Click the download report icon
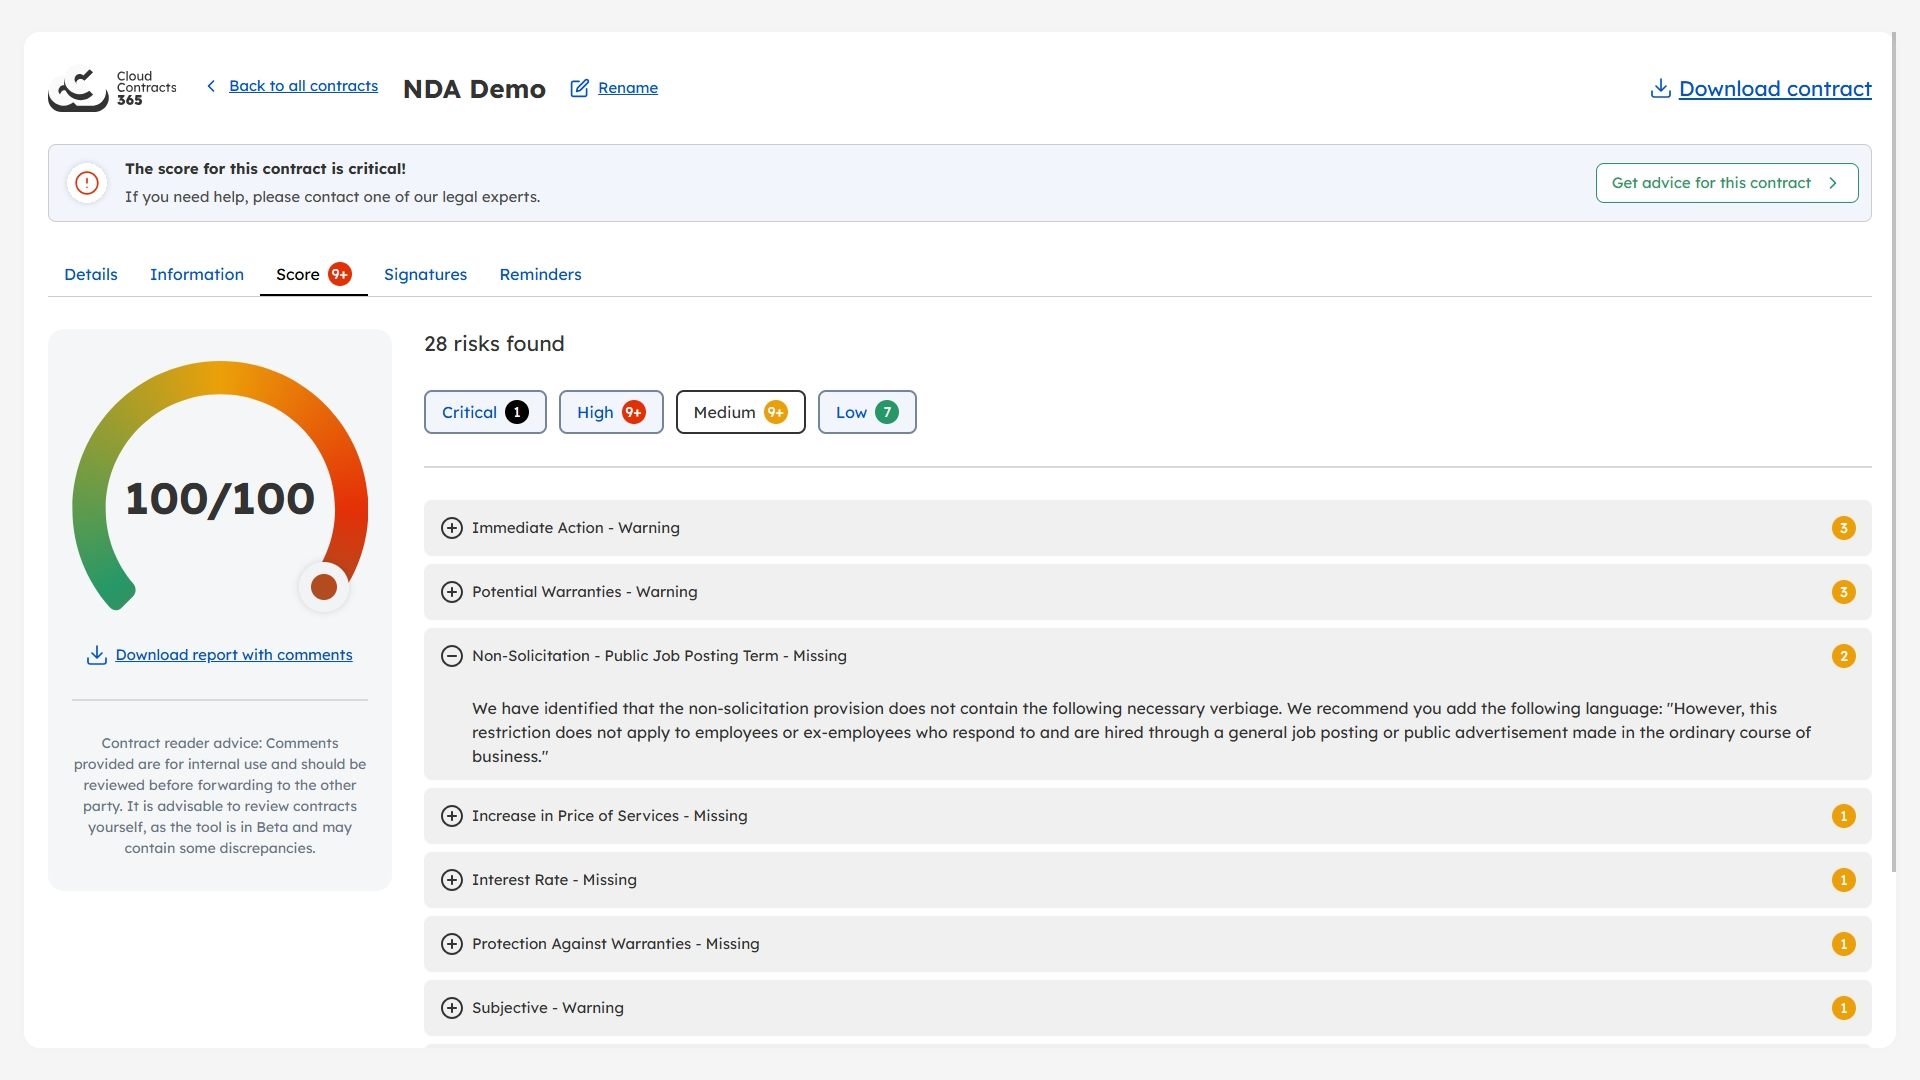 (97, 655)
